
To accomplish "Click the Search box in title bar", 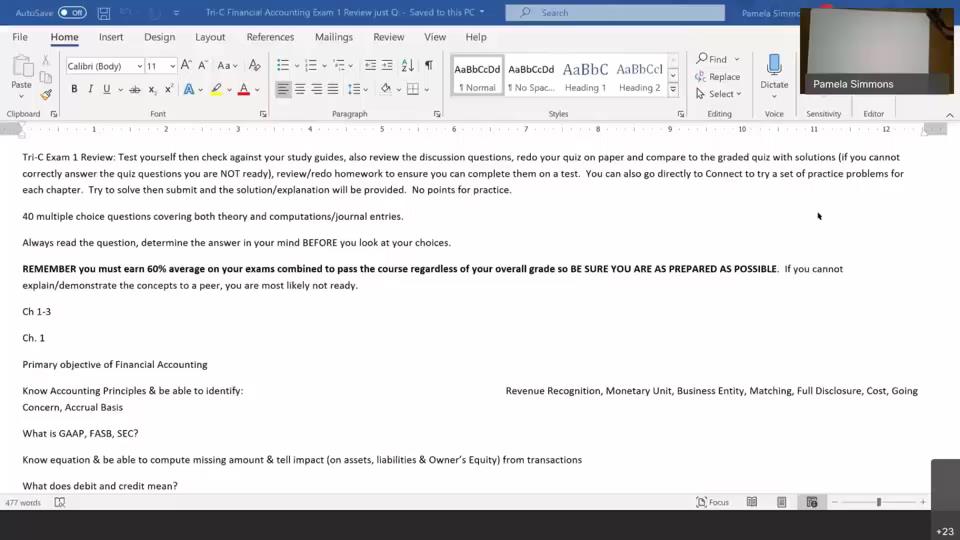I will [x=615, y=12].
